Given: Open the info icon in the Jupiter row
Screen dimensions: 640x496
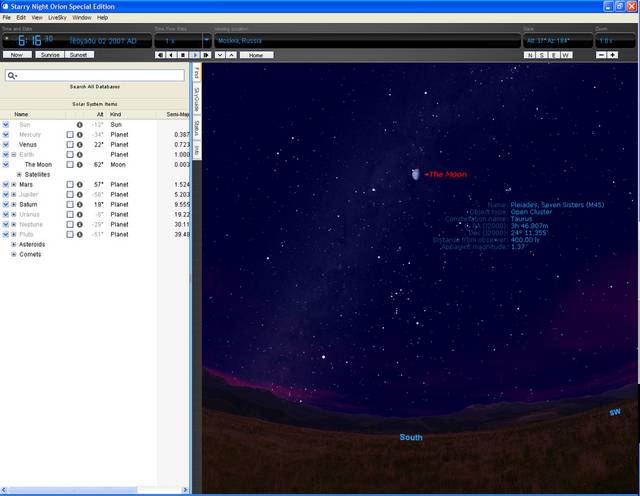Looking at the screenshot, I should coord(80,195).
